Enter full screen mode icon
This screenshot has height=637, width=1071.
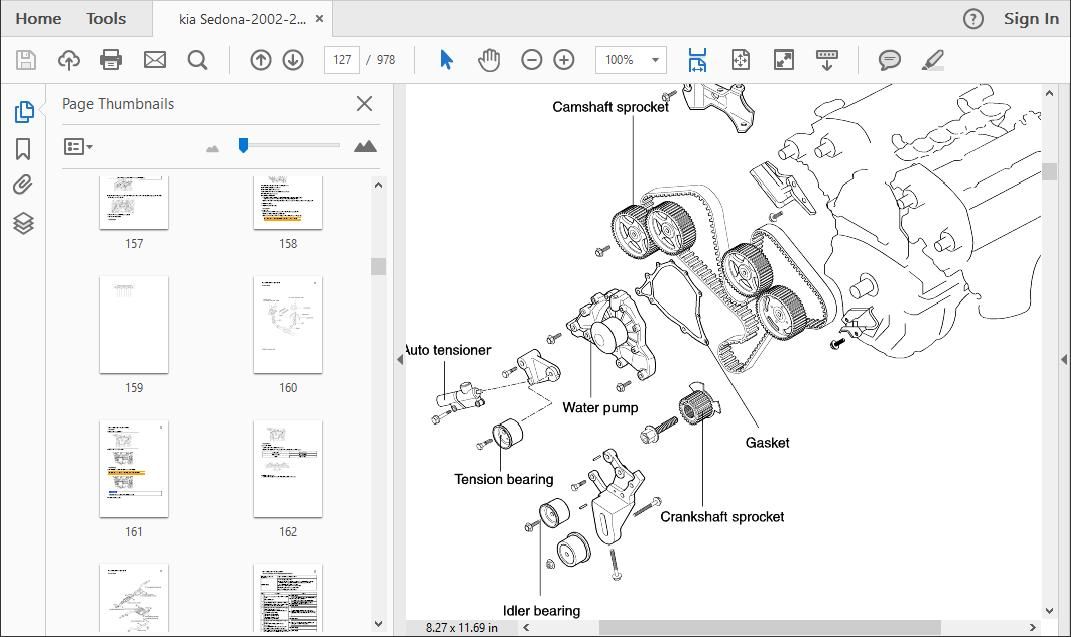783,60
